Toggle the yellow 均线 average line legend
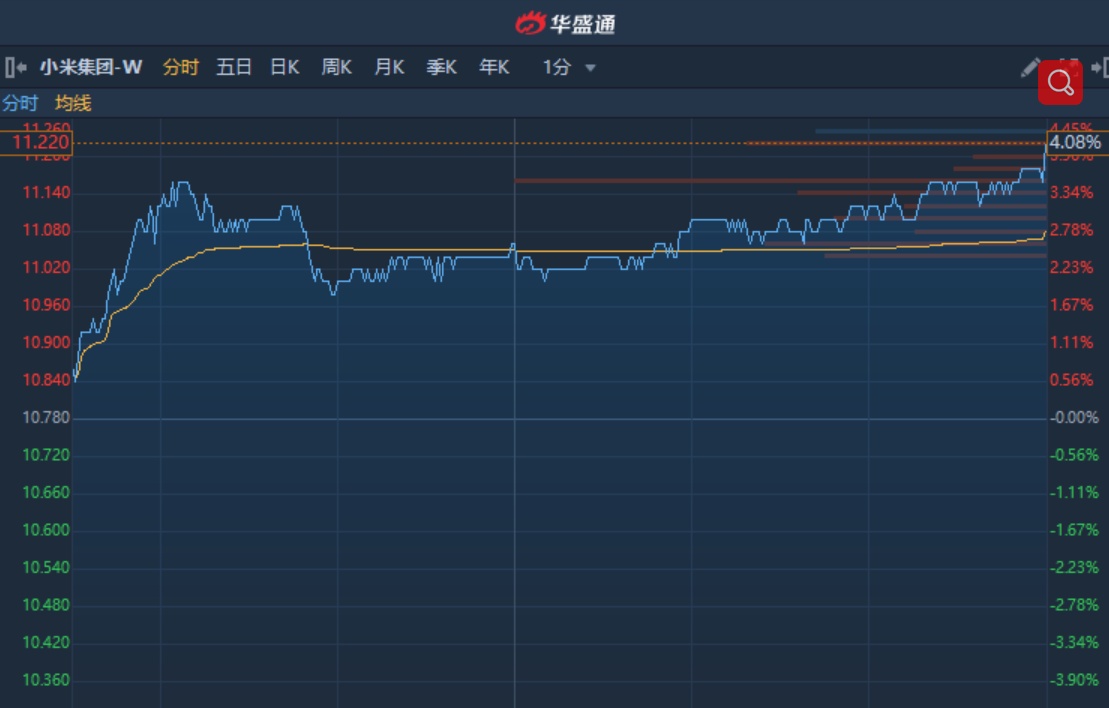 click(73, 103)
